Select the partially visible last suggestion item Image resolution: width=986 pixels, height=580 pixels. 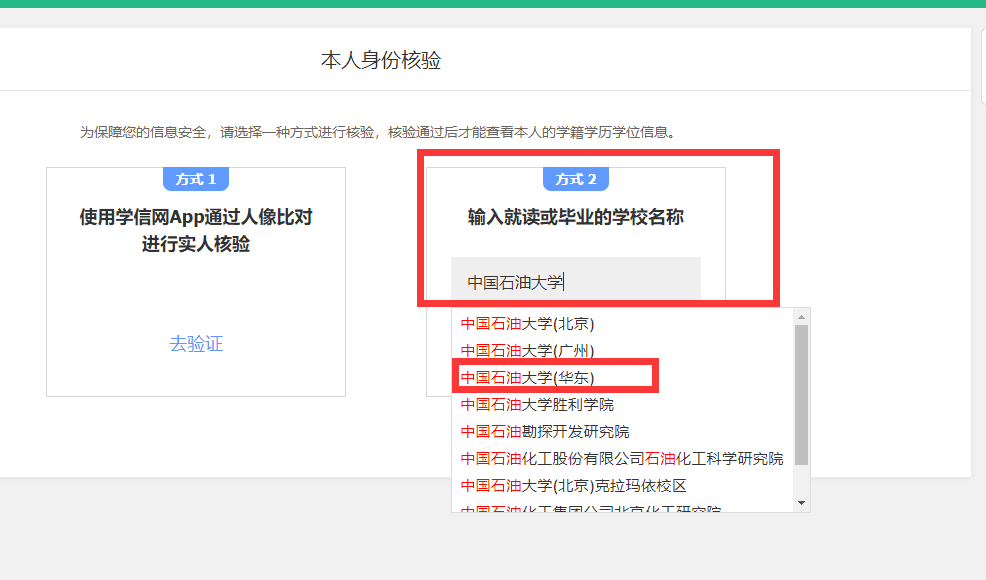pyautogui.click(x=590, y=508)
